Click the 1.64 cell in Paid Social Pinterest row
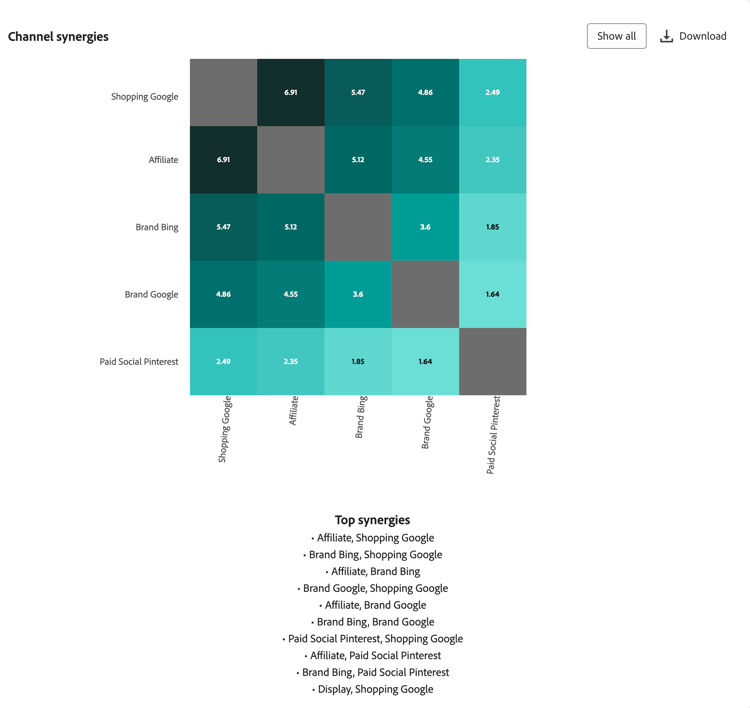The image size is (750, 708). click(x=425, y=361)
